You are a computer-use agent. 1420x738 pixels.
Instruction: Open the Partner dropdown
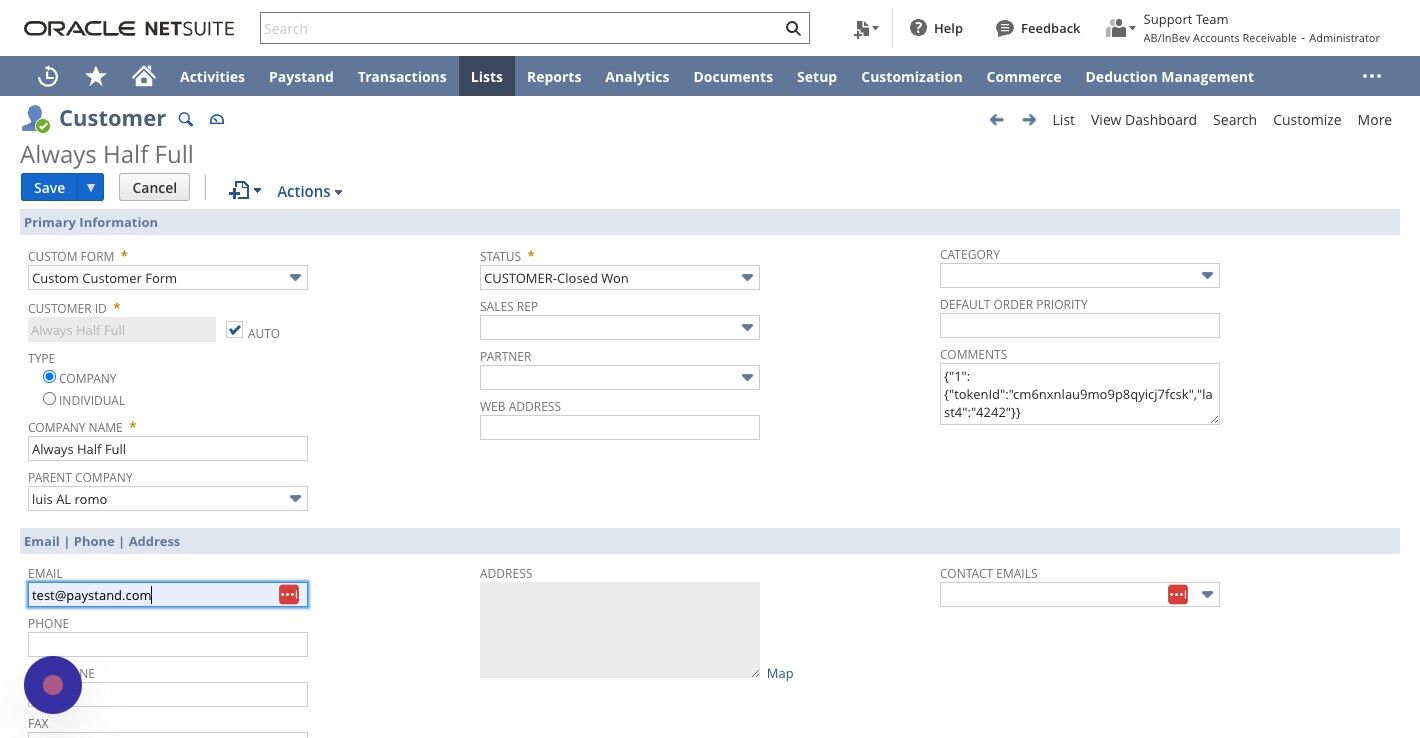(x=747, y=378)
